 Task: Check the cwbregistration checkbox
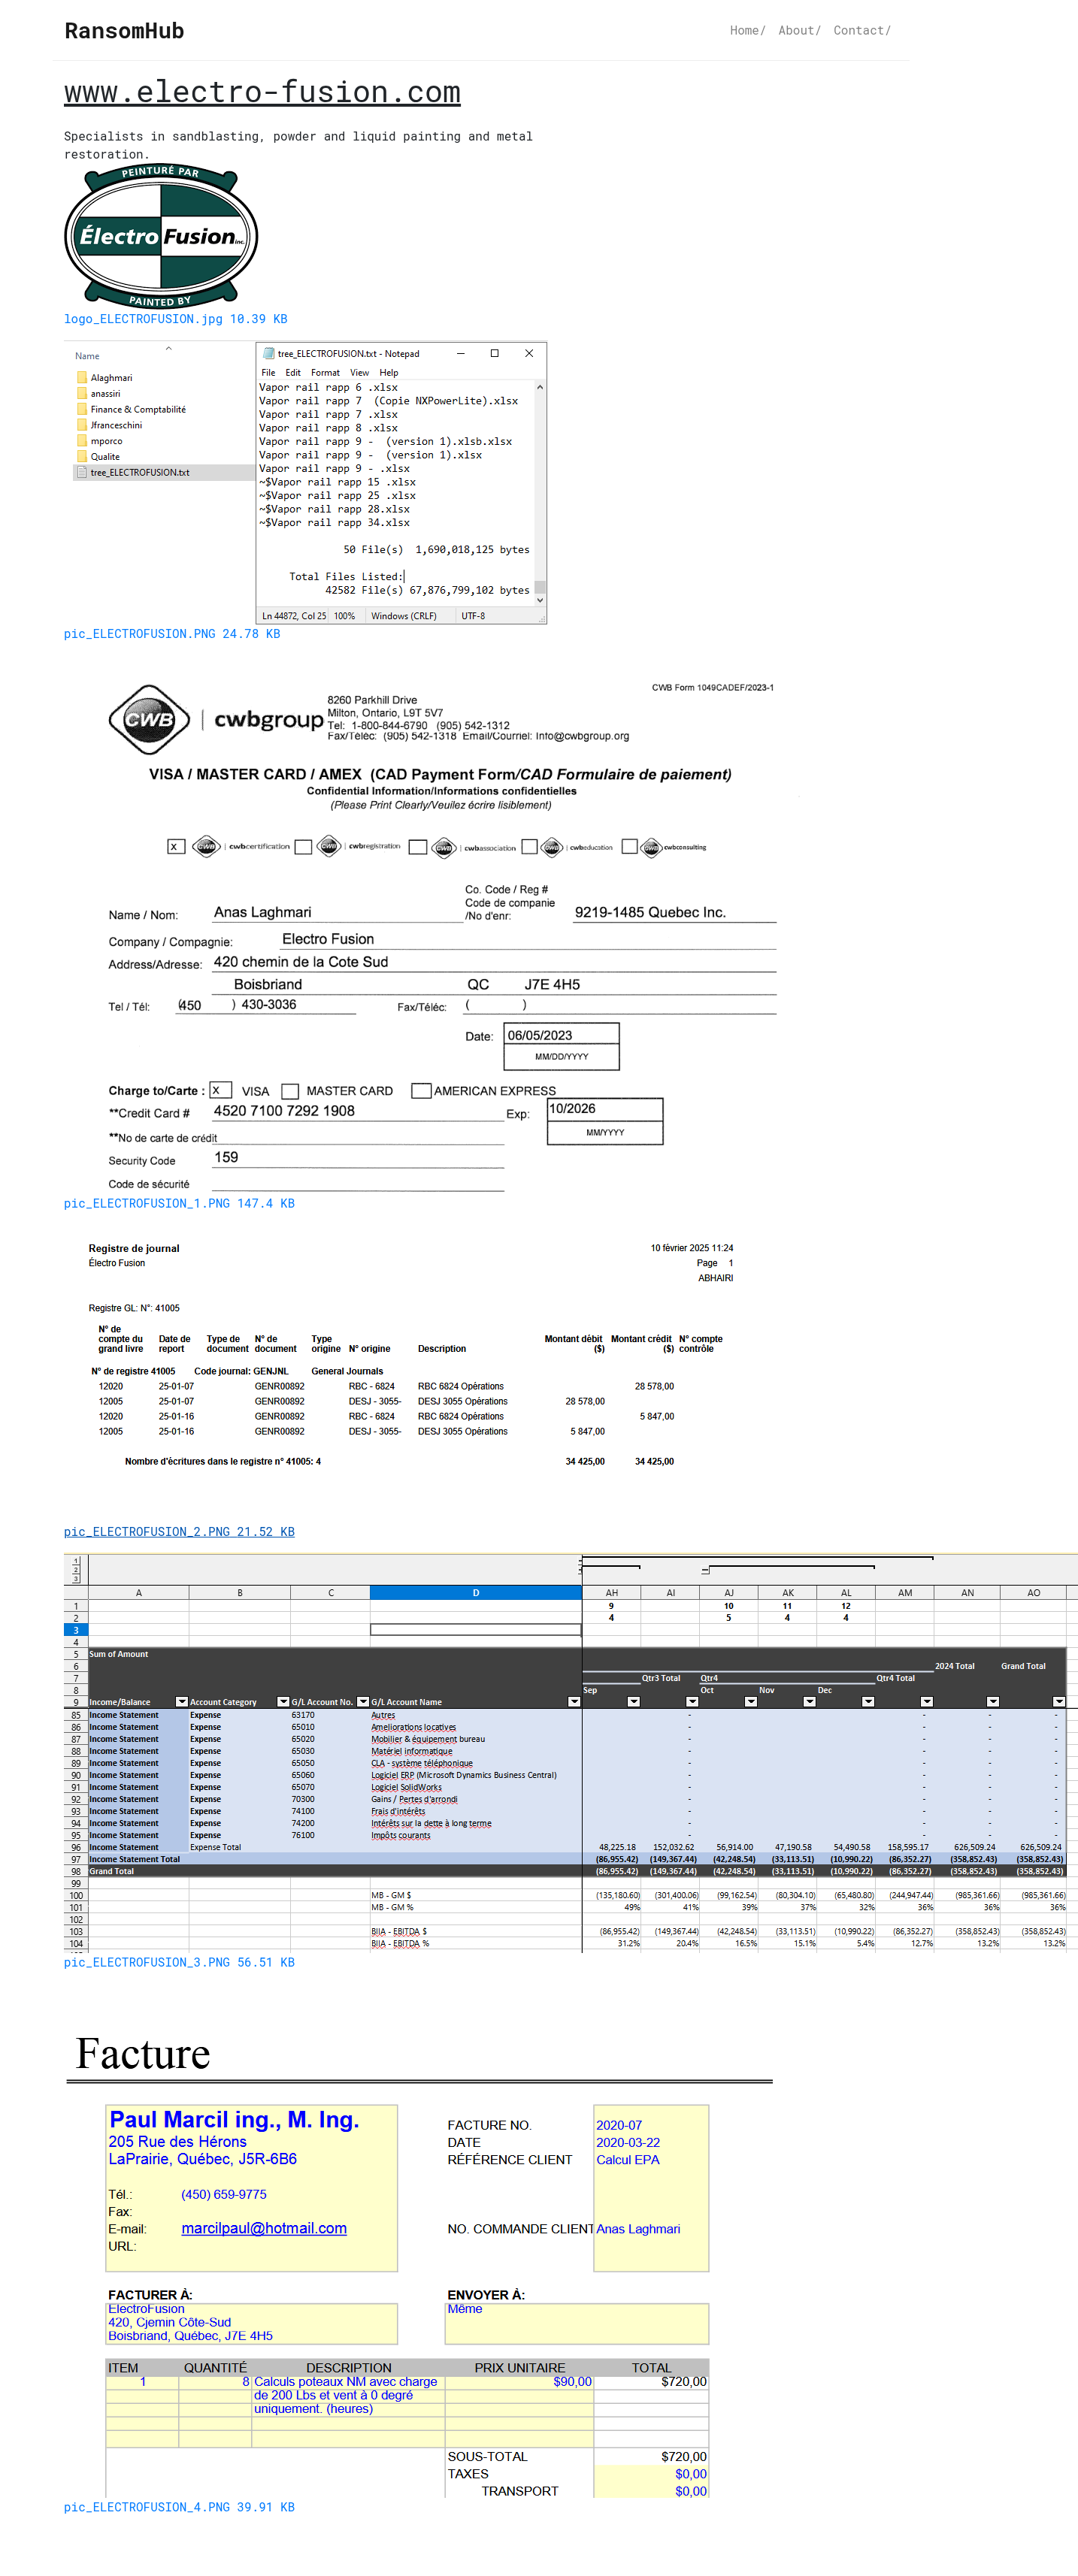pyautogui.click(x=303, y=847)
